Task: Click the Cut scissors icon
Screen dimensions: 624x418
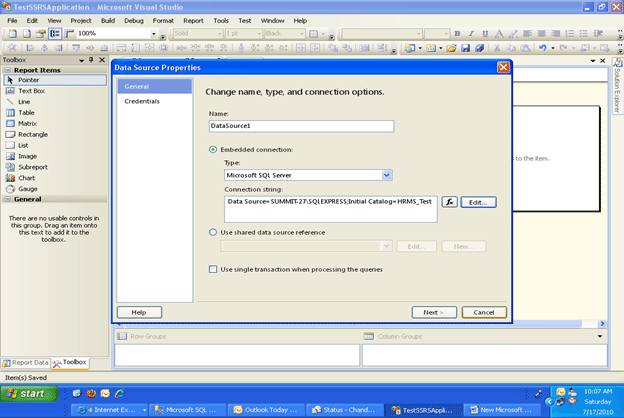Action: 497,48
